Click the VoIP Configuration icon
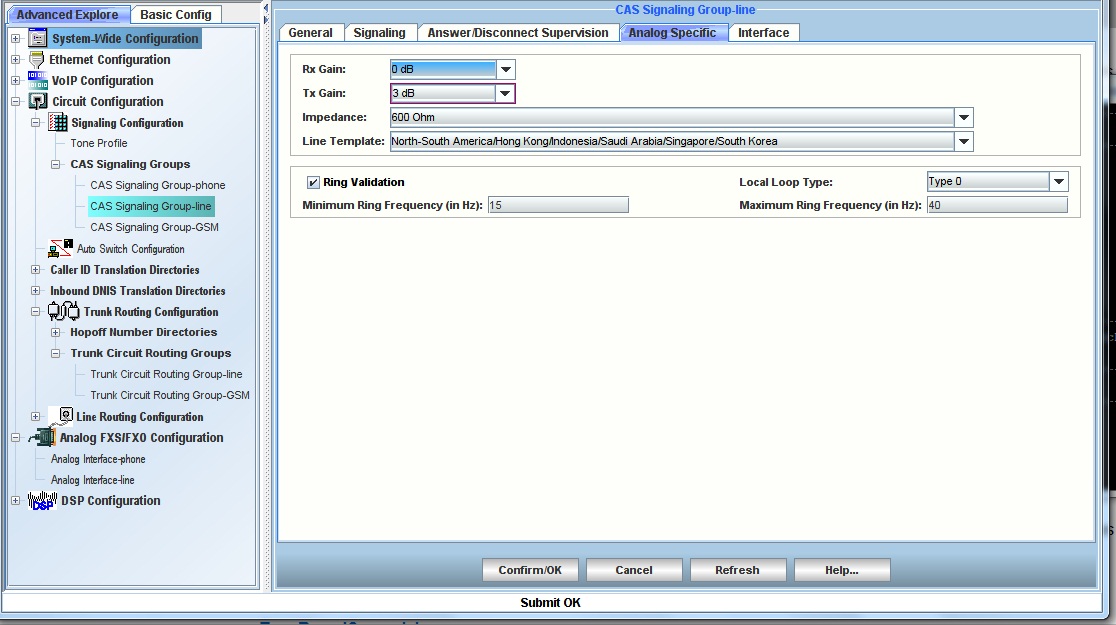Image resolution: width=1116 pixels, height=625 pixels. click(38, 81)
